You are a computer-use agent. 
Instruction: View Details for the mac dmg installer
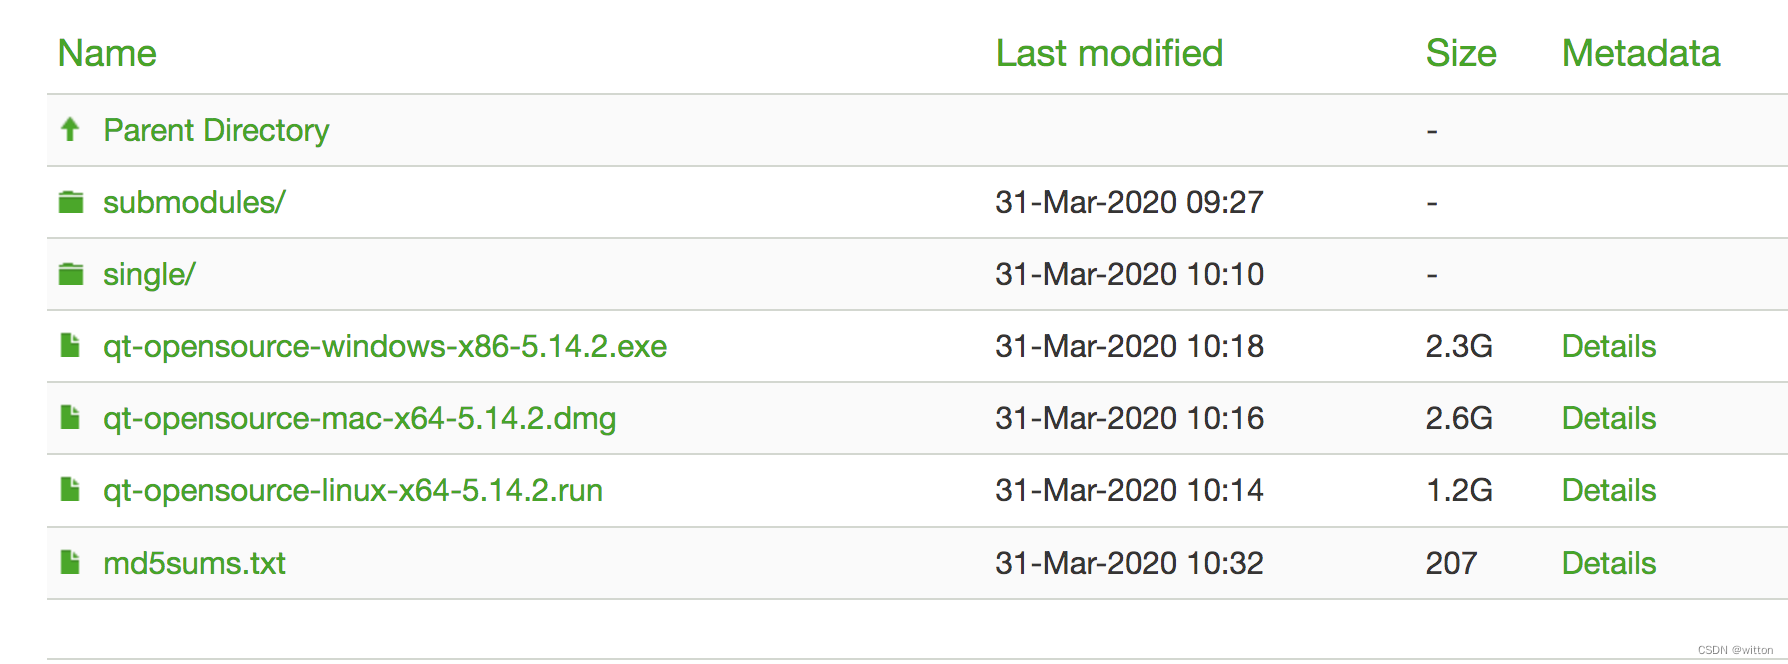coord(1608,418)
